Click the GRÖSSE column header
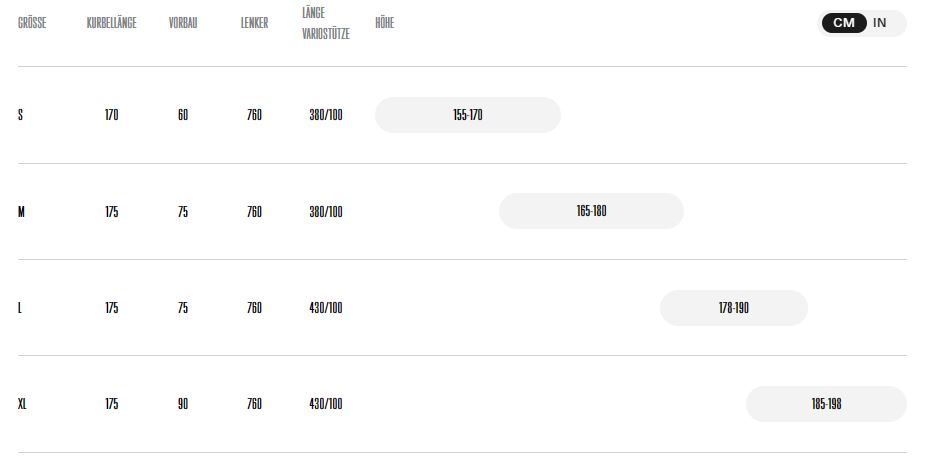The height and width of the screenshot is (467, 931). (32, 23)
